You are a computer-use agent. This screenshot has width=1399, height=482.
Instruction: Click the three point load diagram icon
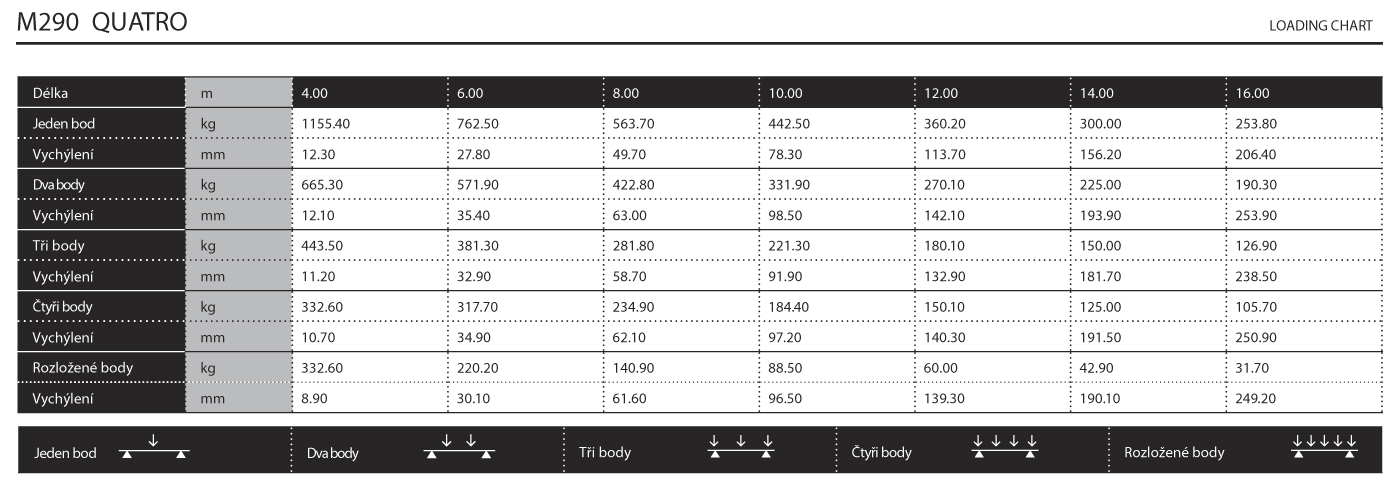click(741, 449)
